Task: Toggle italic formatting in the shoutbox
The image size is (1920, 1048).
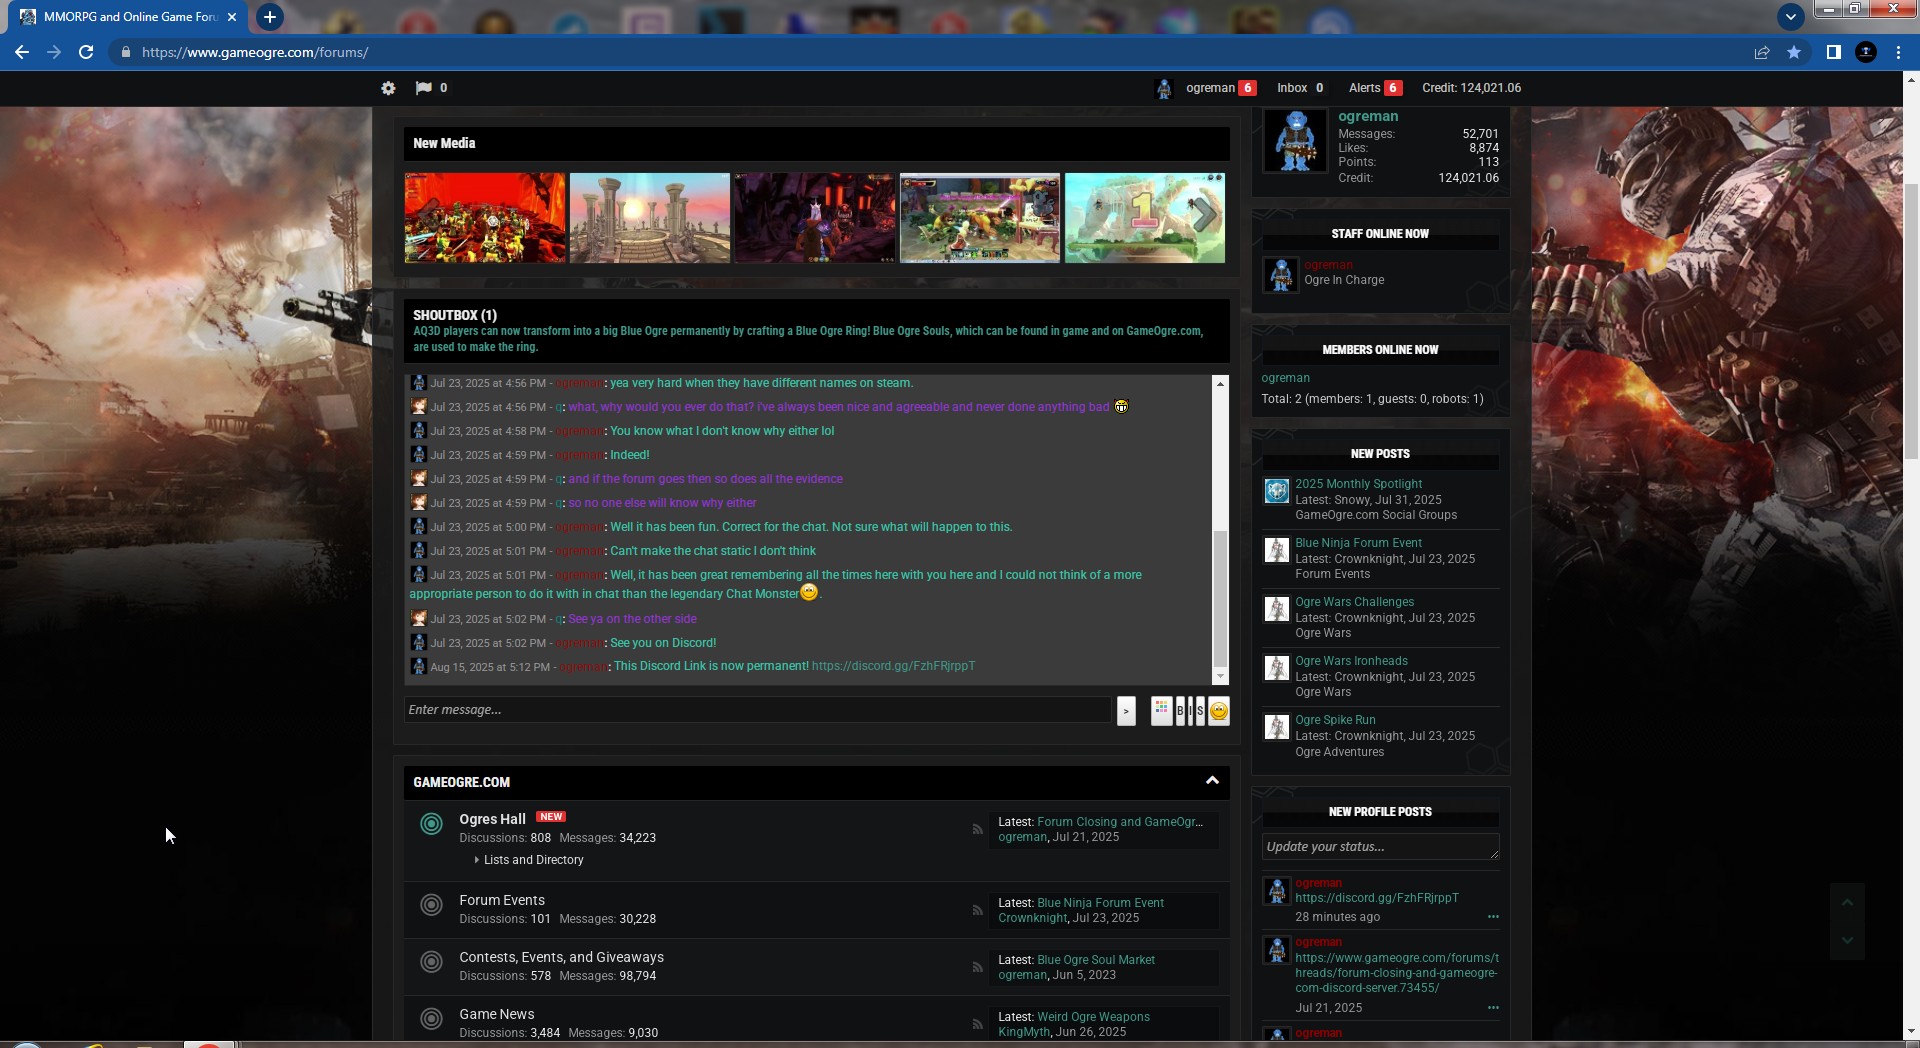Action: 1190,711
